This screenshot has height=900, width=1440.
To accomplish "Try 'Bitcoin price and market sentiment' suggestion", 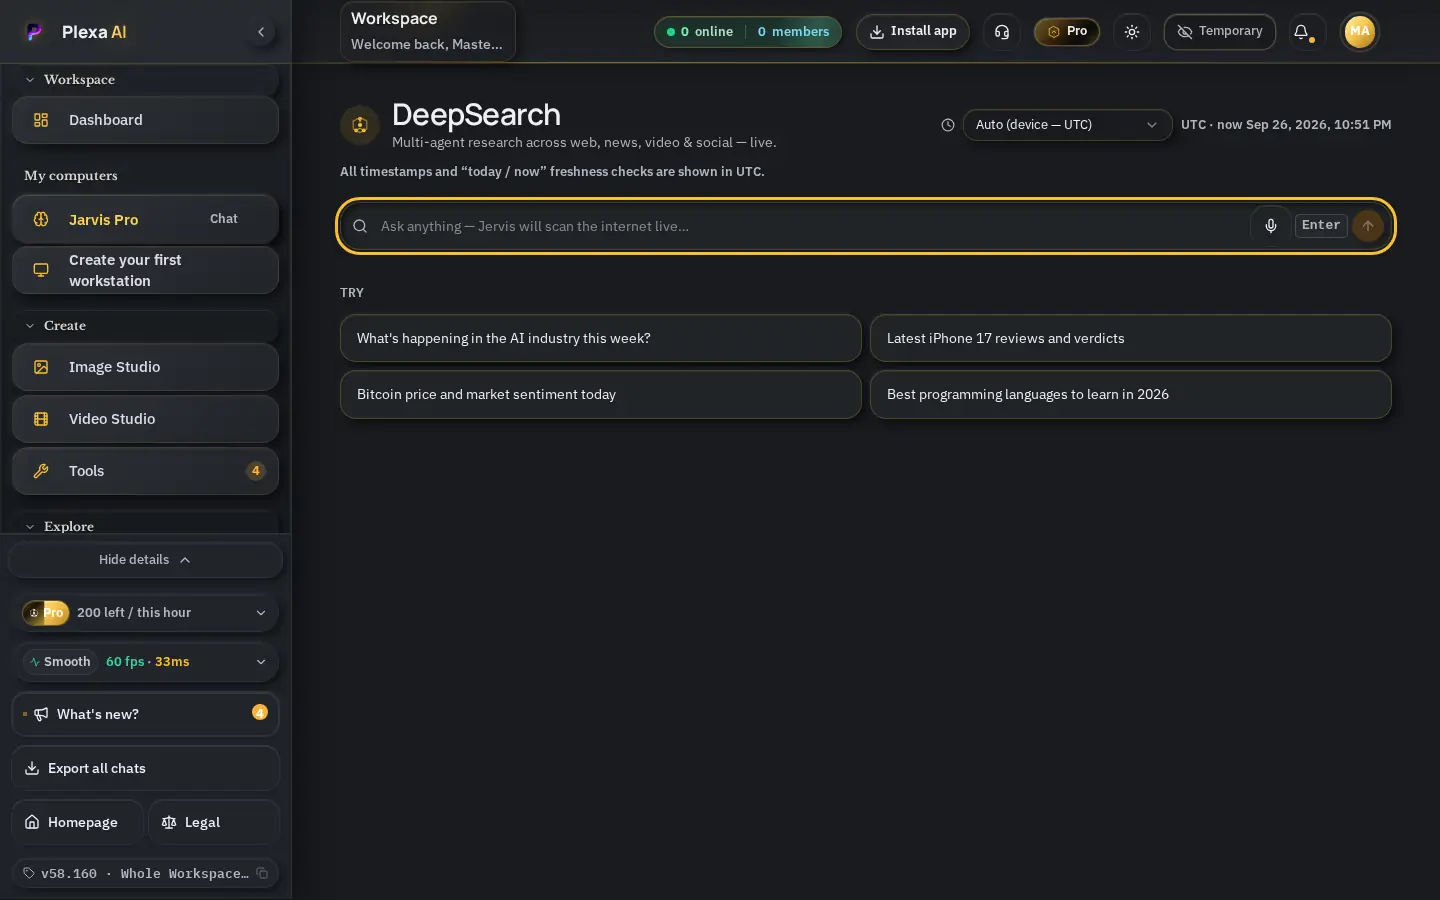I will [600, 394].
